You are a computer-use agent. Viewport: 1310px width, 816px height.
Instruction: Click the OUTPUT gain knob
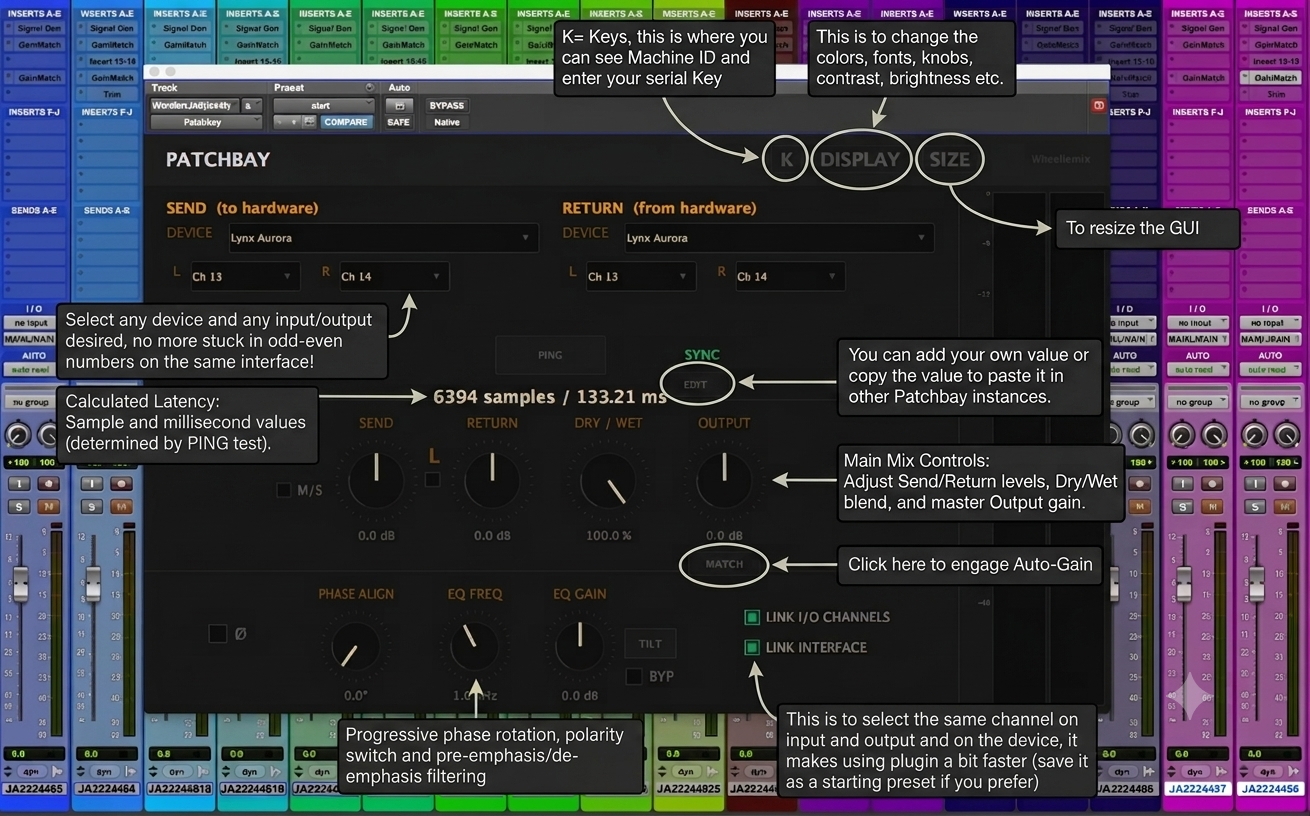pos(724,480)
